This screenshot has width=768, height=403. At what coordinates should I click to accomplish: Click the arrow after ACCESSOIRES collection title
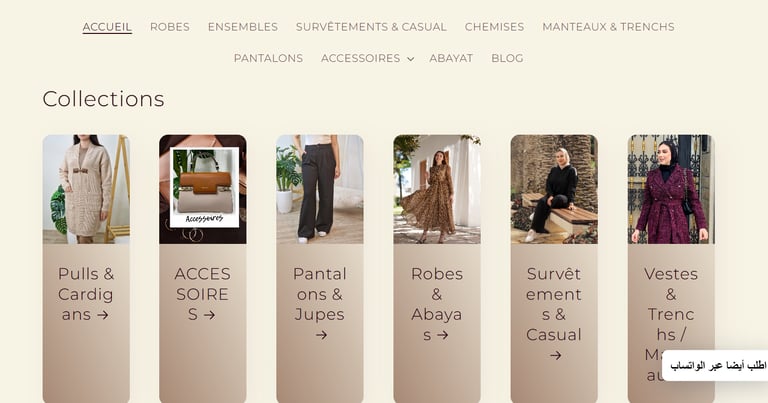click(209, 315)
